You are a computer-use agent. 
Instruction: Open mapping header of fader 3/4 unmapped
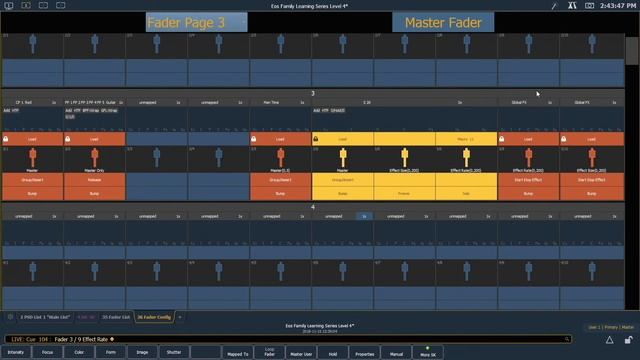pyautogui.click(x=210, y=102)
